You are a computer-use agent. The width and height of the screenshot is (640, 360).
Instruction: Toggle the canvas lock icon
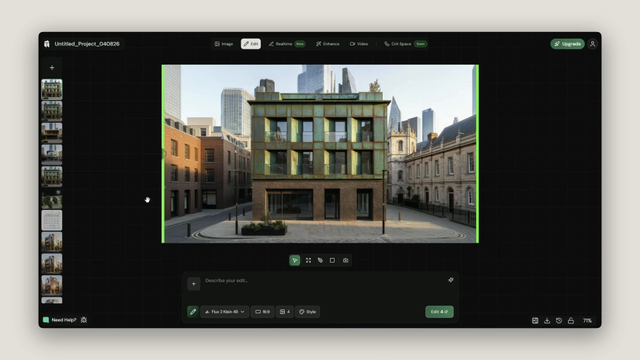[571, 321]
